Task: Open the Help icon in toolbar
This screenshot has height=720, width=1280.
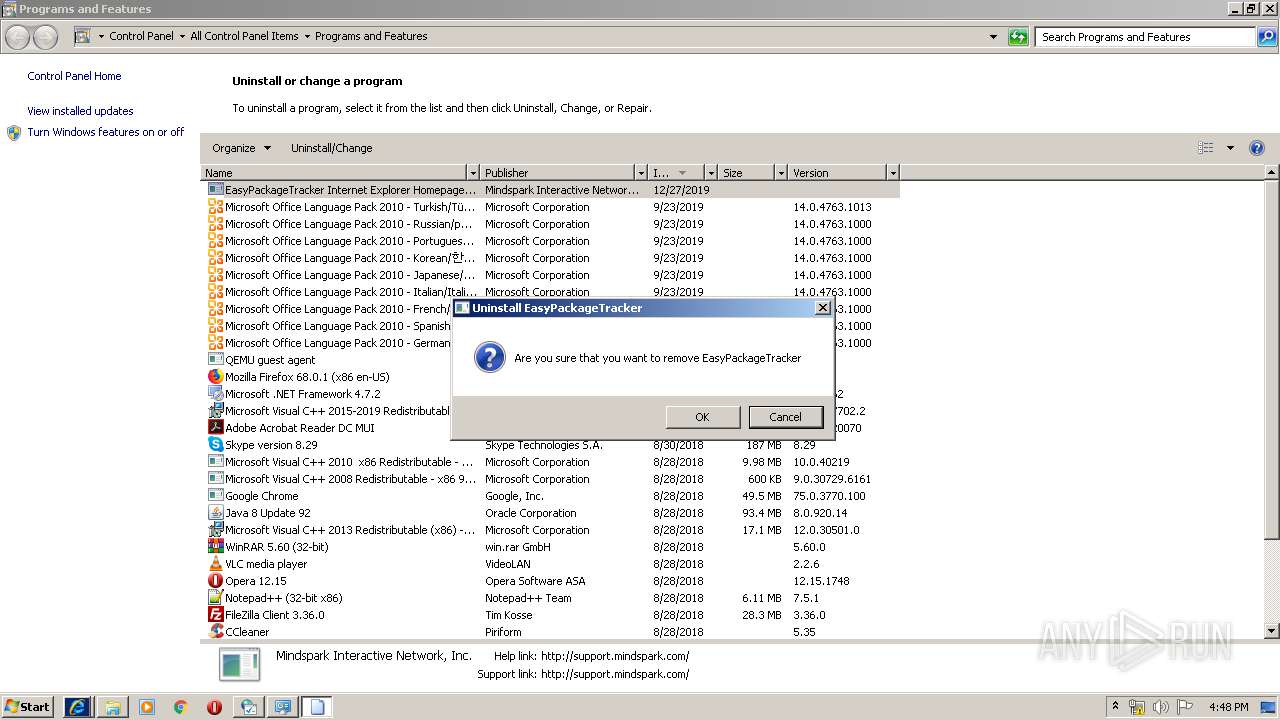Action: (x=1257, y=148)
